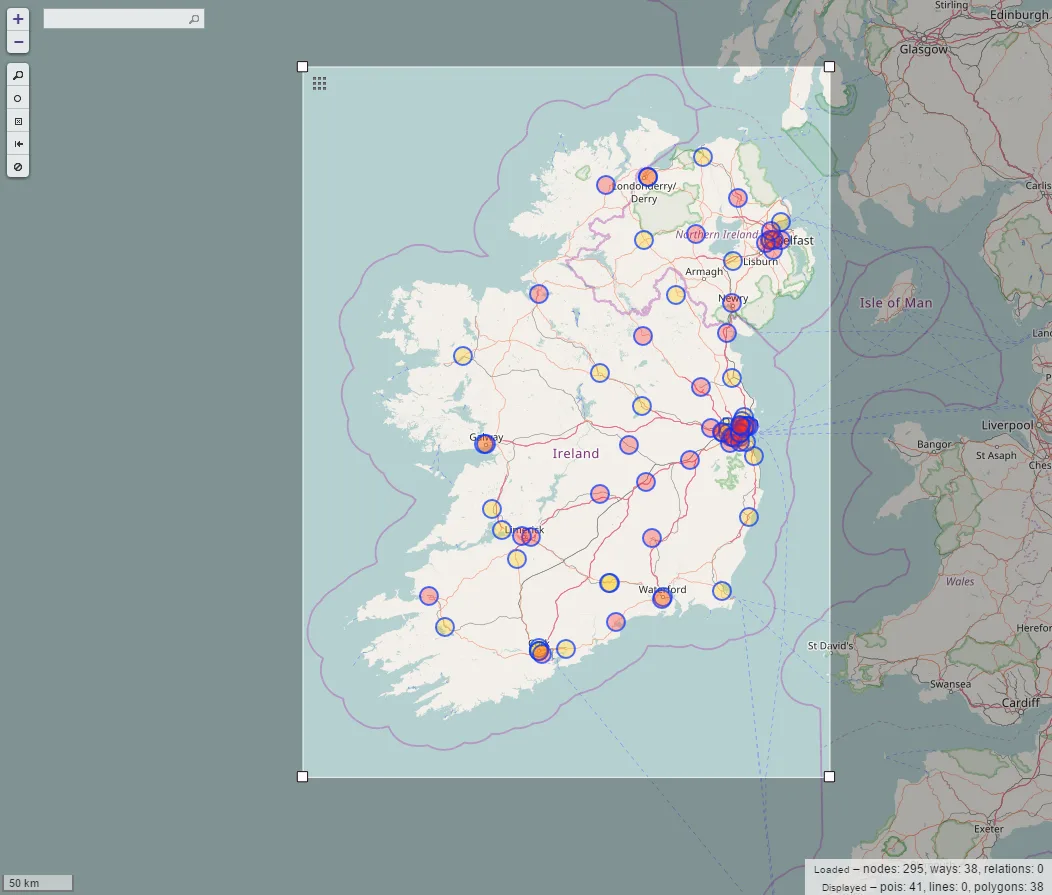Viewport: 1052px width, 895px height.
Task: Click the 'Liverpool' city label
Action: pos(1008,425)
